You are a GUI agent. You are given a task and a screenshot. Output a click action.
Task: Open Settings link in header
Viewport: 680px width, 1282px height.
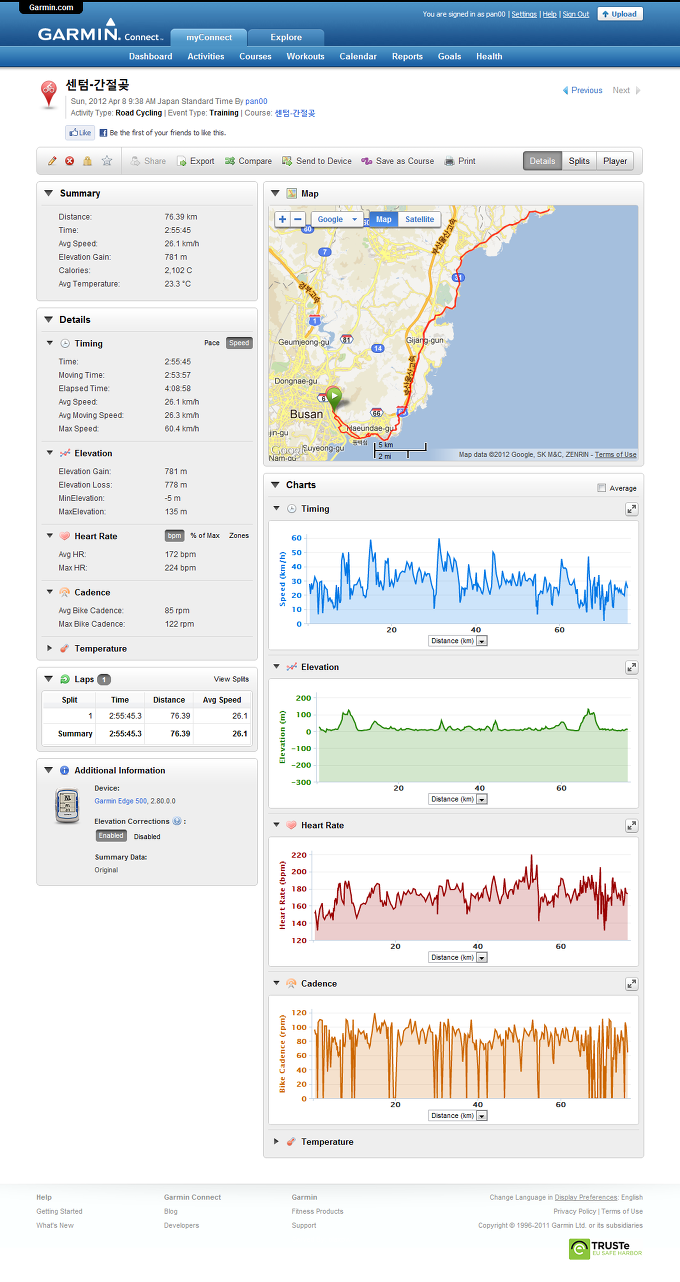tap(524, 14)
